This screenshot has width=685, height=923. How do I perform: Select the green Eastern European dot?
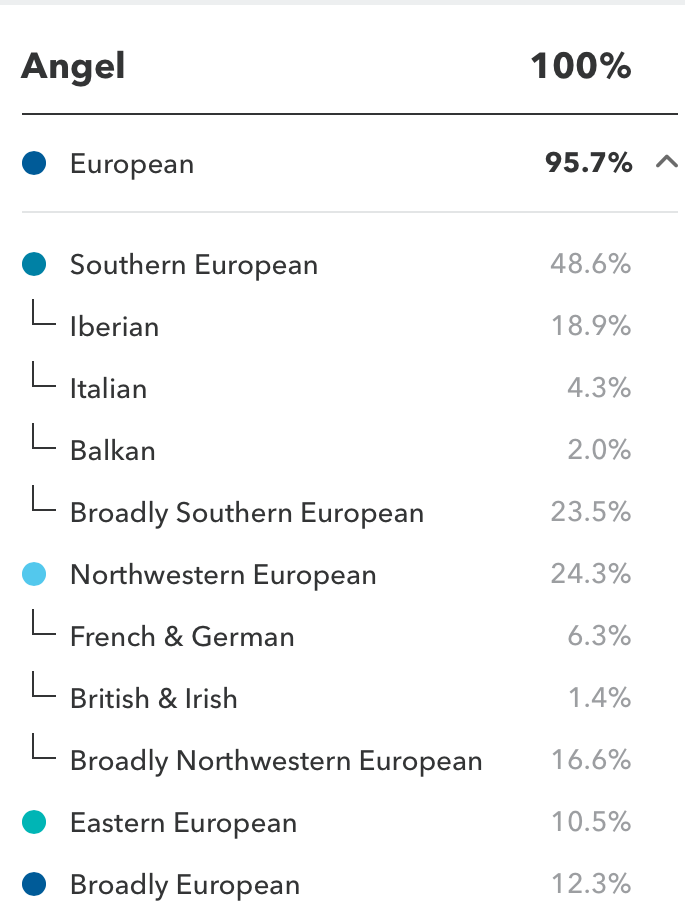[34, 822]
